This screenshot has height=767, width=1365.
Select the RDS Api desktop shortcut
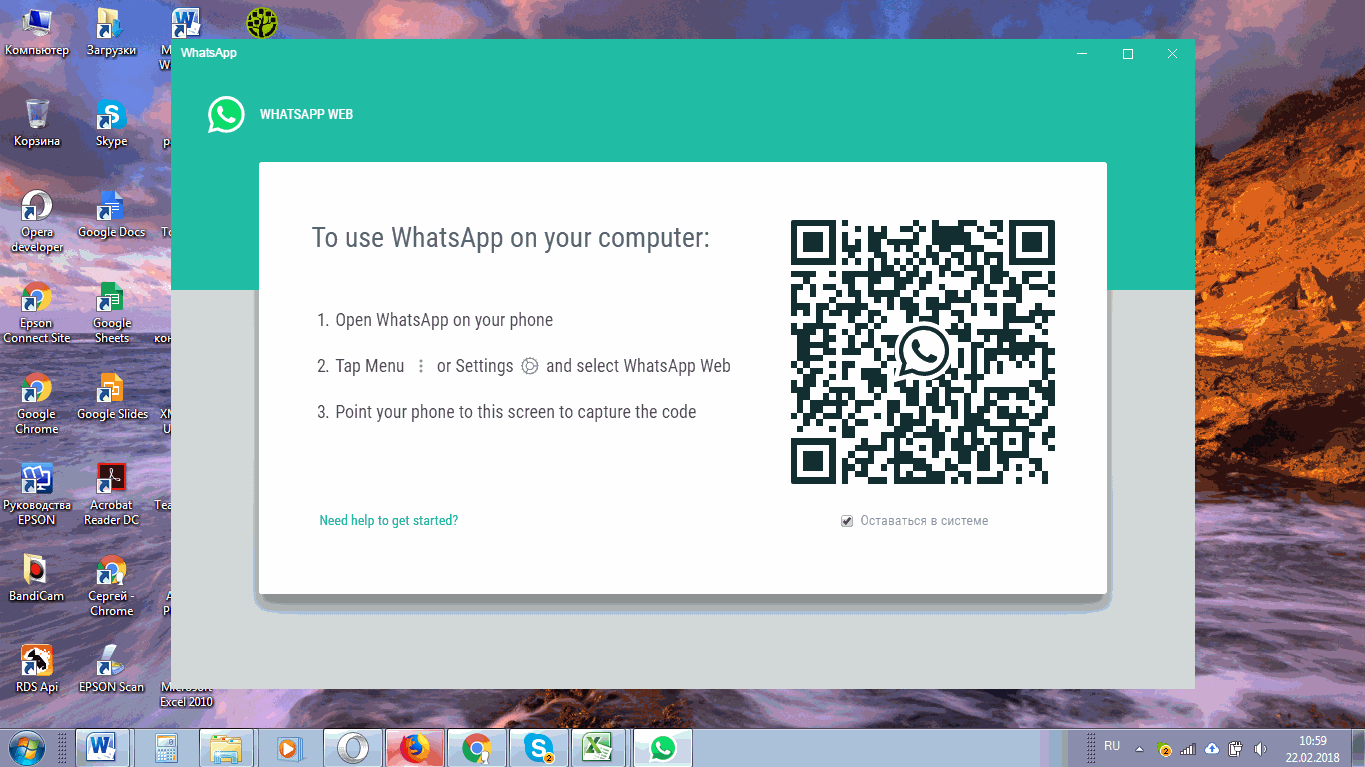[37, 670]
